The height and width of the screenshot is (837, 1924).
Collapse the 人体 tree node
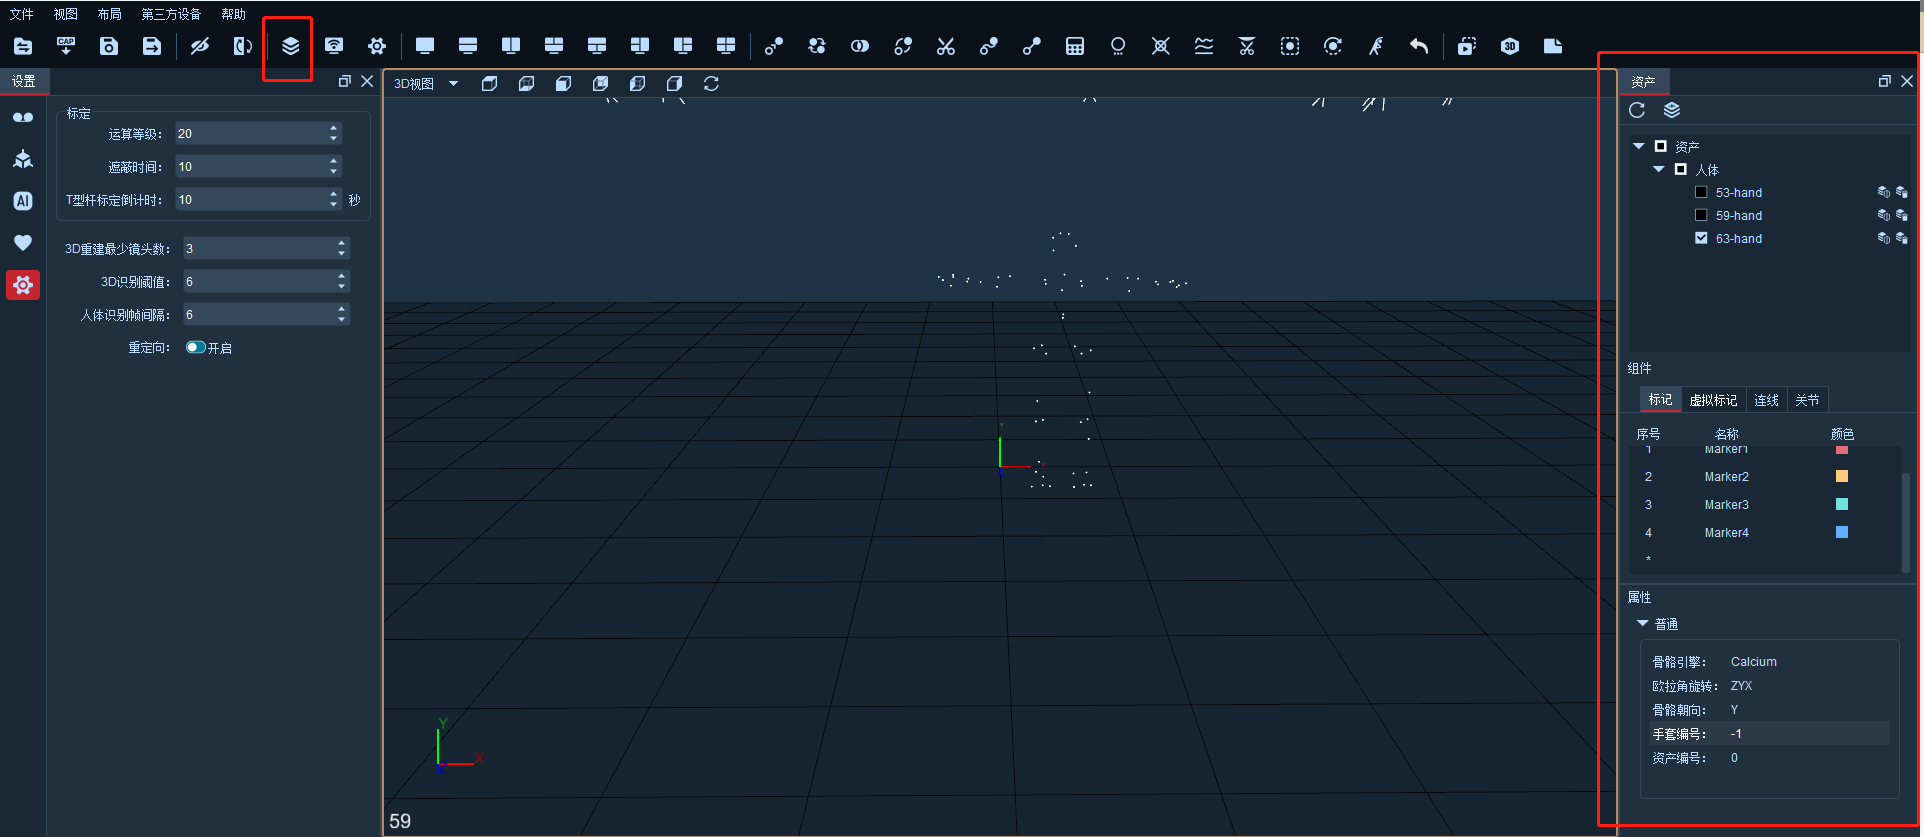[1659, 169]
